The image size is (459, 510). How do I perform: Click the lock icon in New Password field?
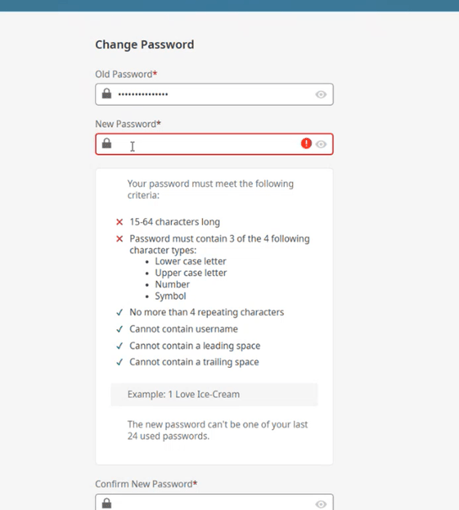[x=107, y=143]
